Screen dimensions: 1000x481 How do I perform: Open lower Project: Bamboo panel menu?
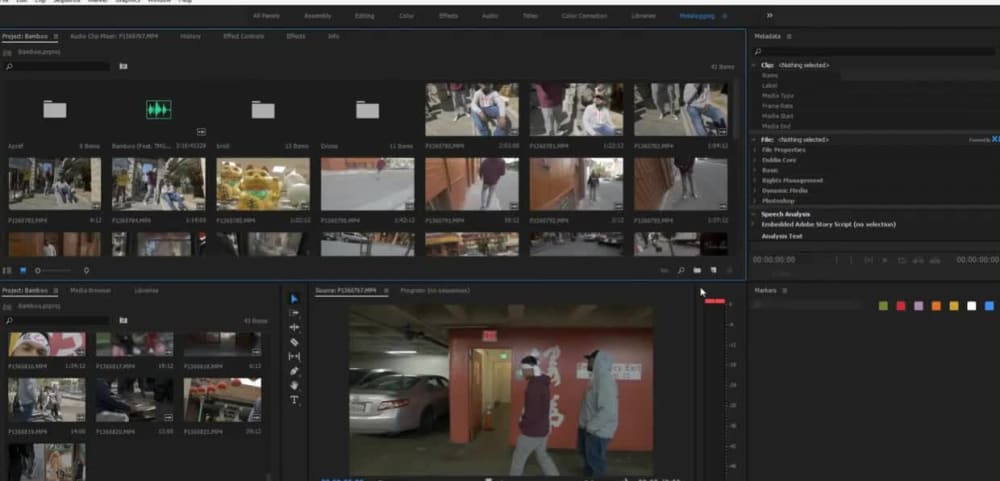click(55, 290)
